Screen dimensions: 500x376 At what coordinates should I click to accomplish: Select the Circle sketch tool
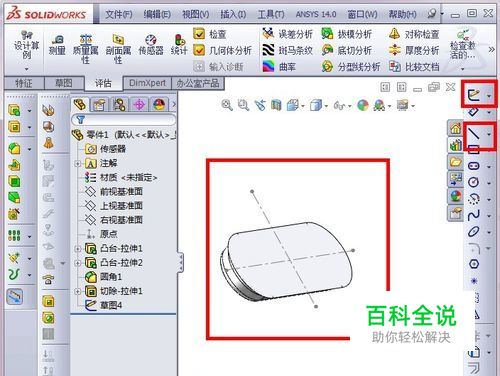click(x=474, y=182)
